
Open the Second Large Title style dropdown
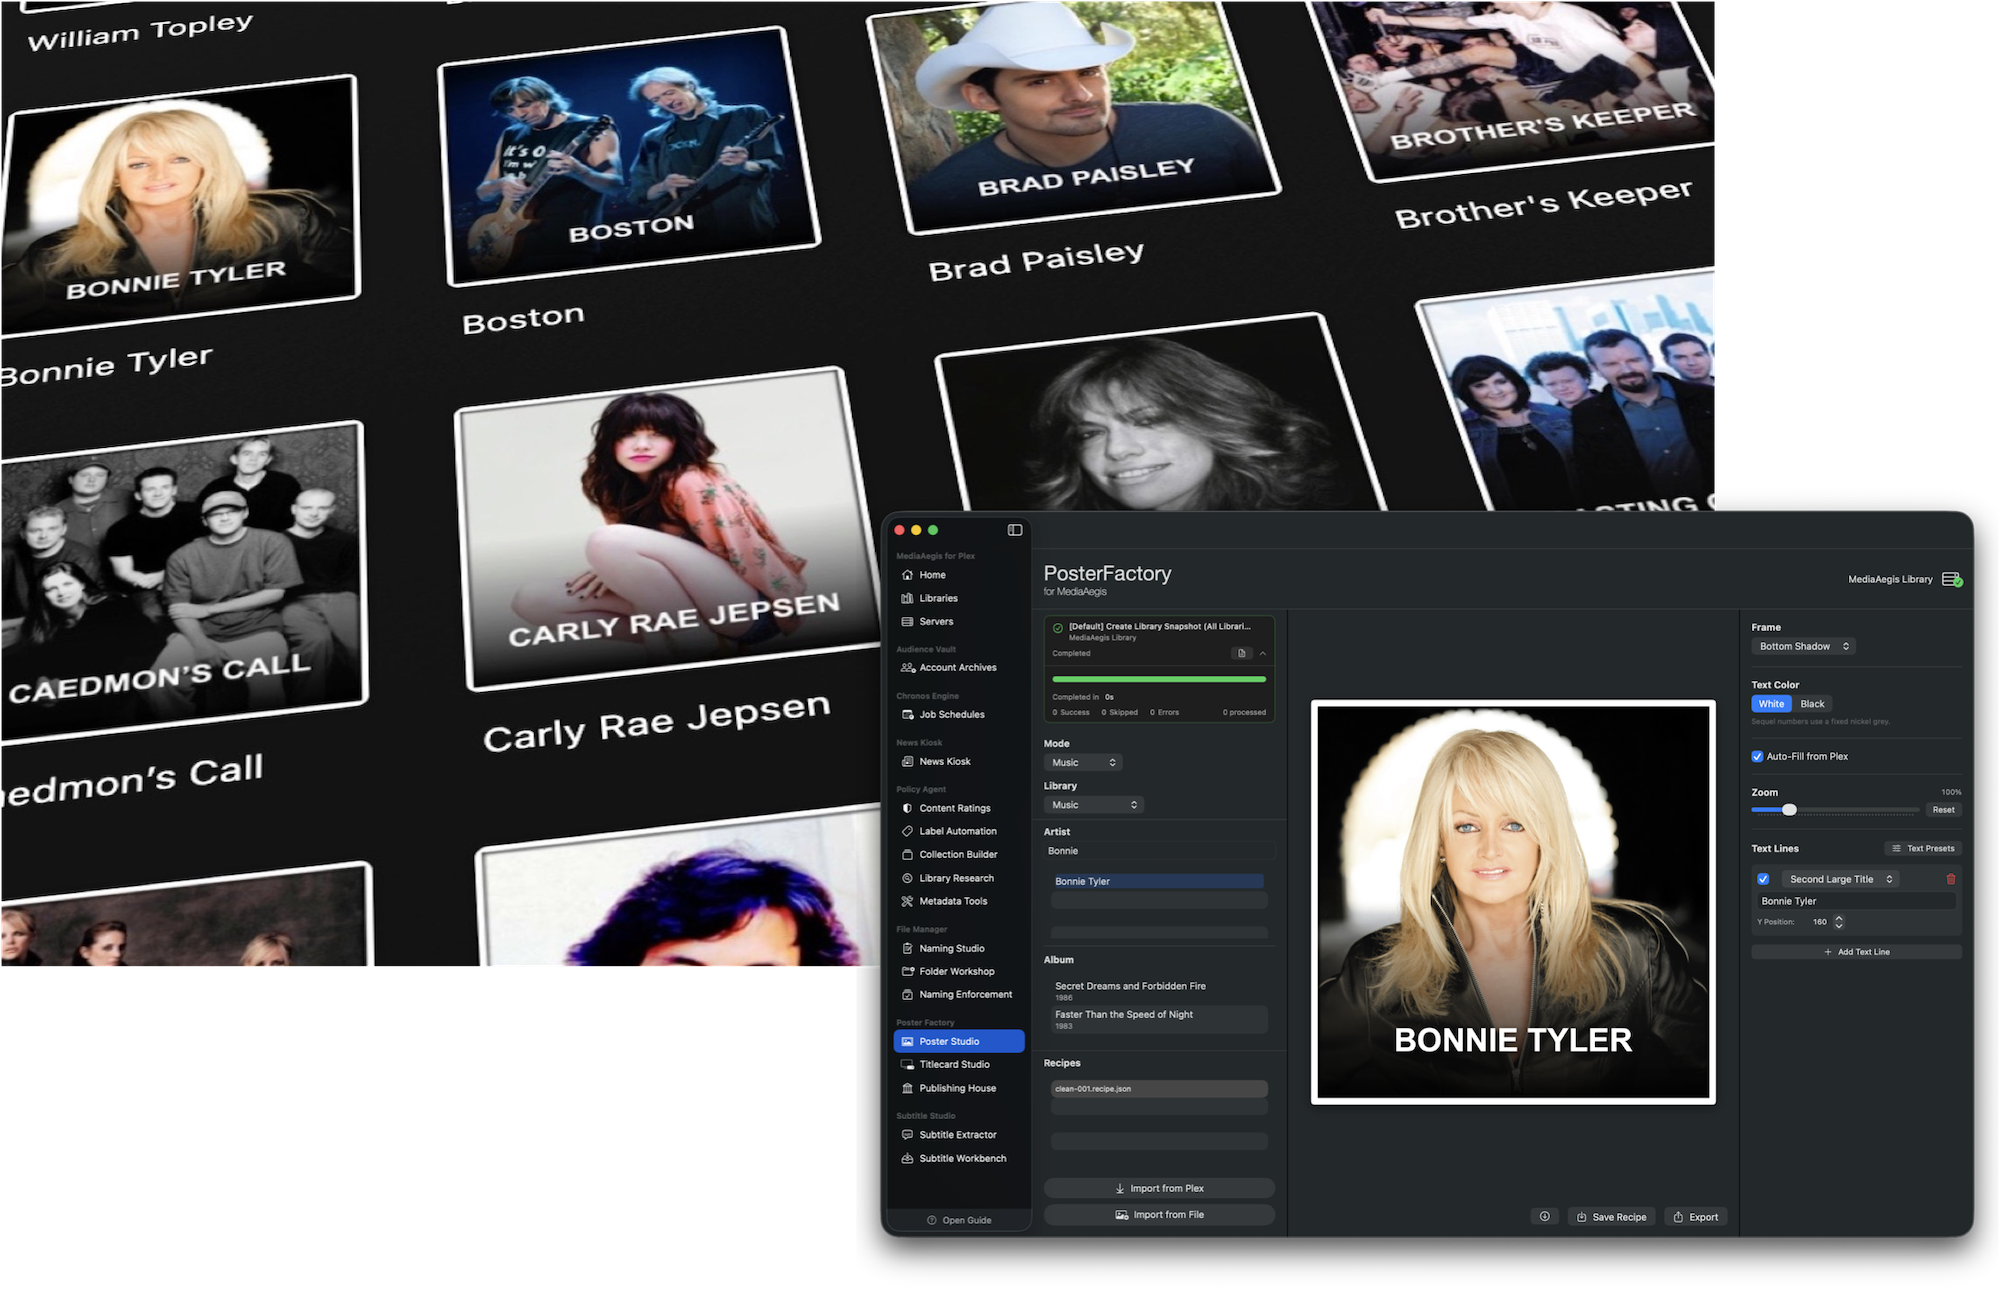(1840, 879)
